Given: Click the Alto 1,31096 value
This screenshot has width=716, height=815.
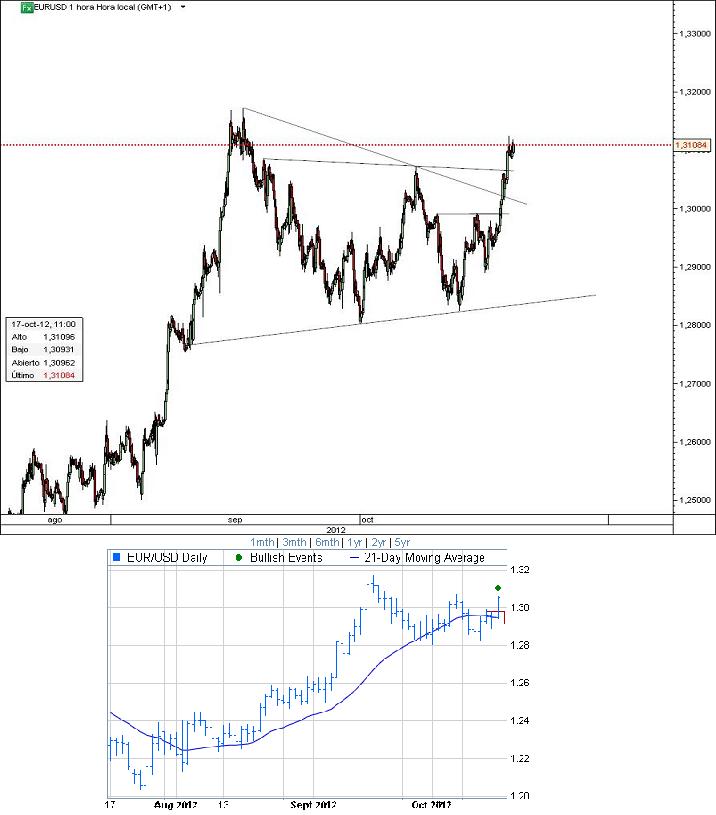Looking at the screenshot, I should (59, 337).
